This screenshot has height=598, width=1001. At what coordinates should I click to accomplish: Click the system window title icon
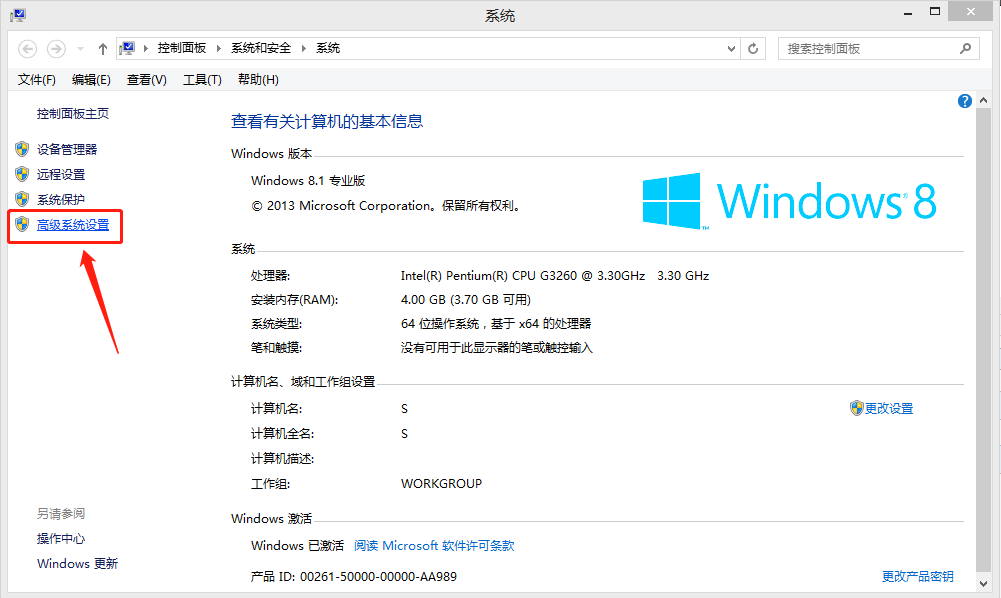click(x=18, y=15)
